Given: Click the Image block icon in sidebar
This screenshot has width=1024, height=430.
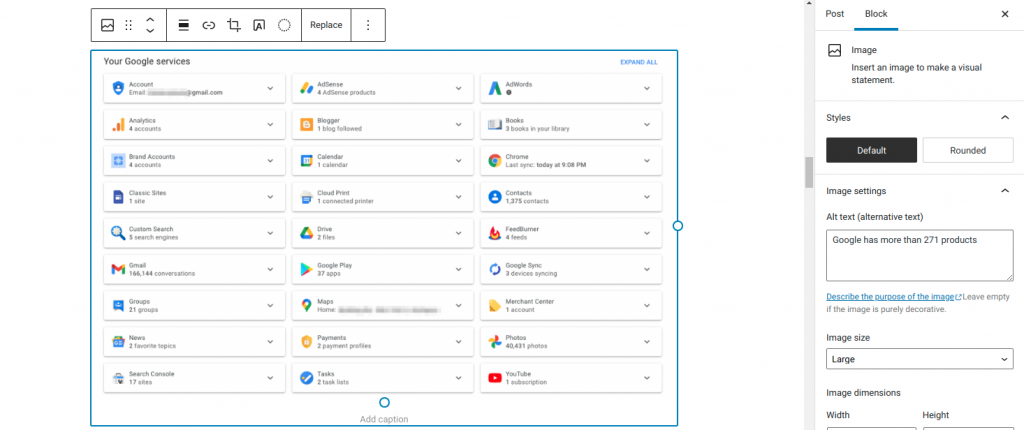Looking at the screenshot, I should (x=834, y=50).
